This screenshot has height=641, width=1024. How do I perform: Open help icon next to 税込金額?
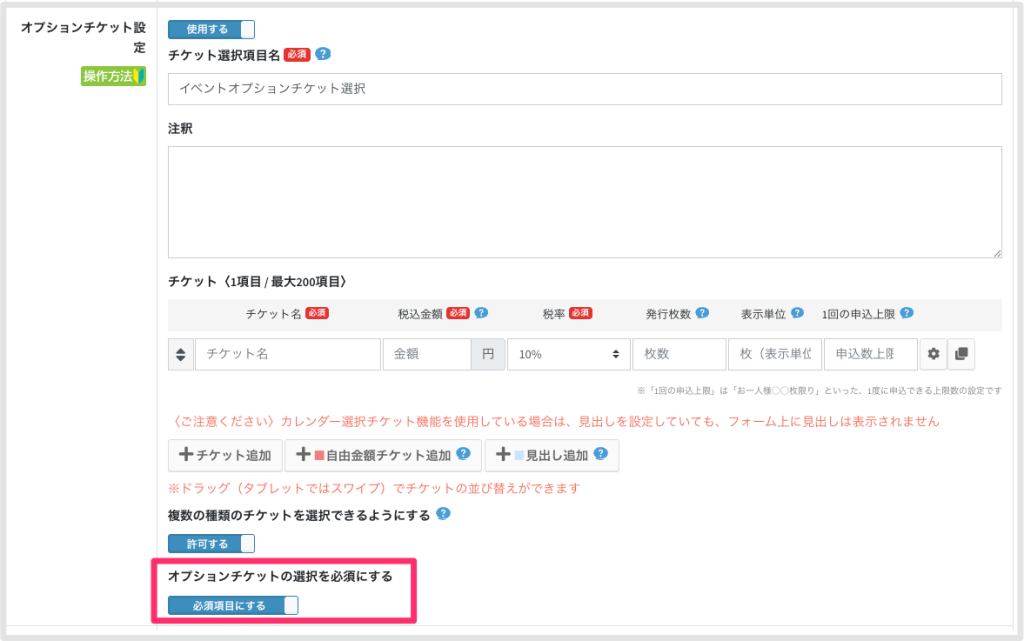click(481, 313)
